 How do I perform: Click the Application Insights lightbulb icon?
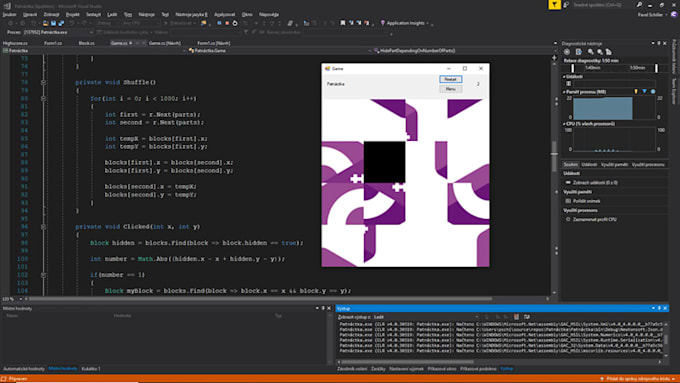click(382, 23)
